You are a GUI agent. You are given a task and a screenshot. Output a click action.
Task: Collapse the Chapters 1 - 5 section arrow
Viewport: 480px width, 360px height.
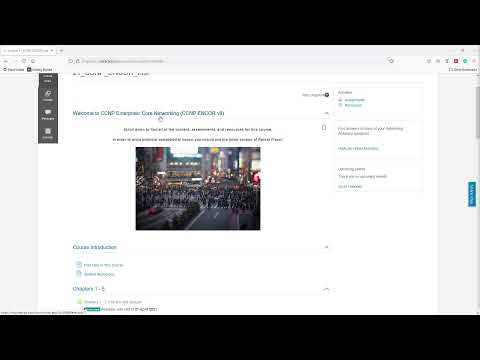326,289
